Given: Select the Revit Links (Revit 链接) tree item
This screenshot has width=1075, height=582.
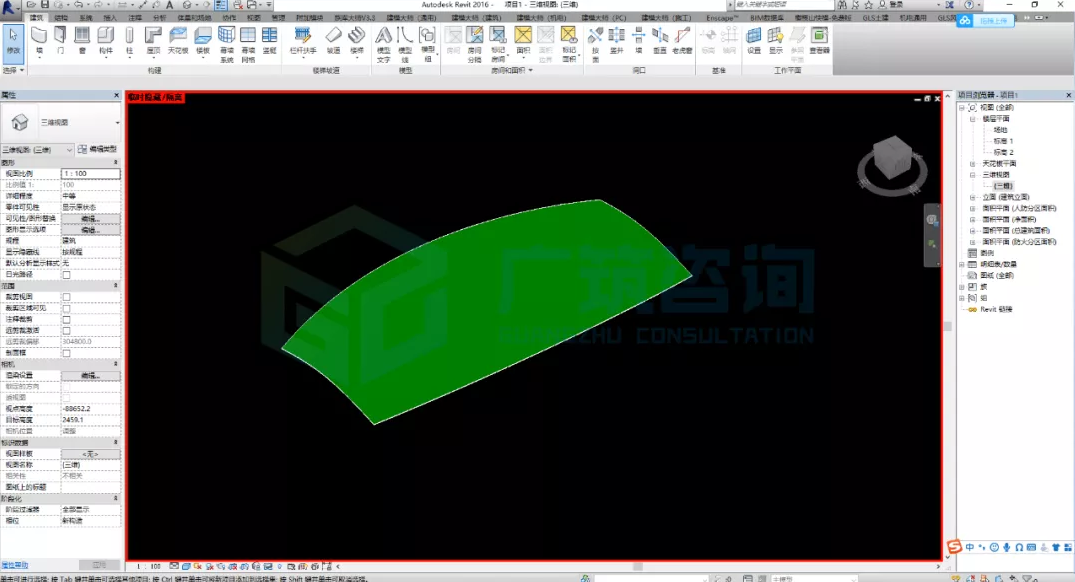Looking at the screenshot, I should 995,309.
